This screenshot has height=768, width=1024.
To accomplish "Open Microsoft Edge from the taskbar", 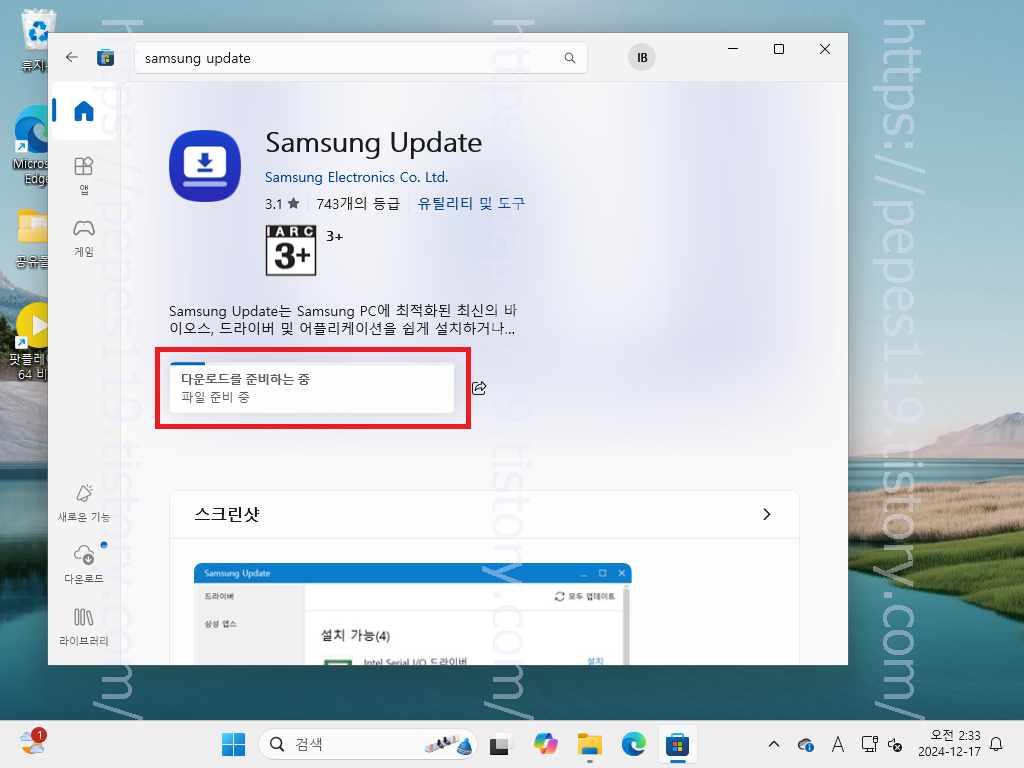I will click(x=633, y=744).
